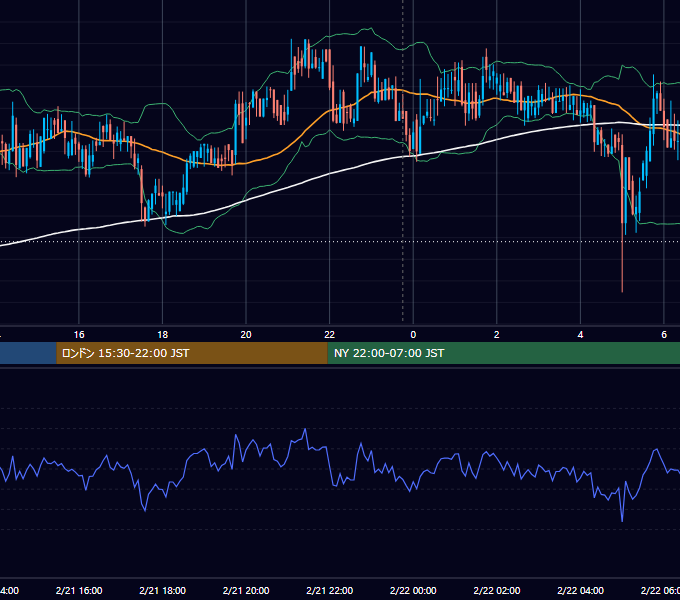680x600 pixels.
Task: Click the long lower-wick candle after 4:00
Action: 622,212
